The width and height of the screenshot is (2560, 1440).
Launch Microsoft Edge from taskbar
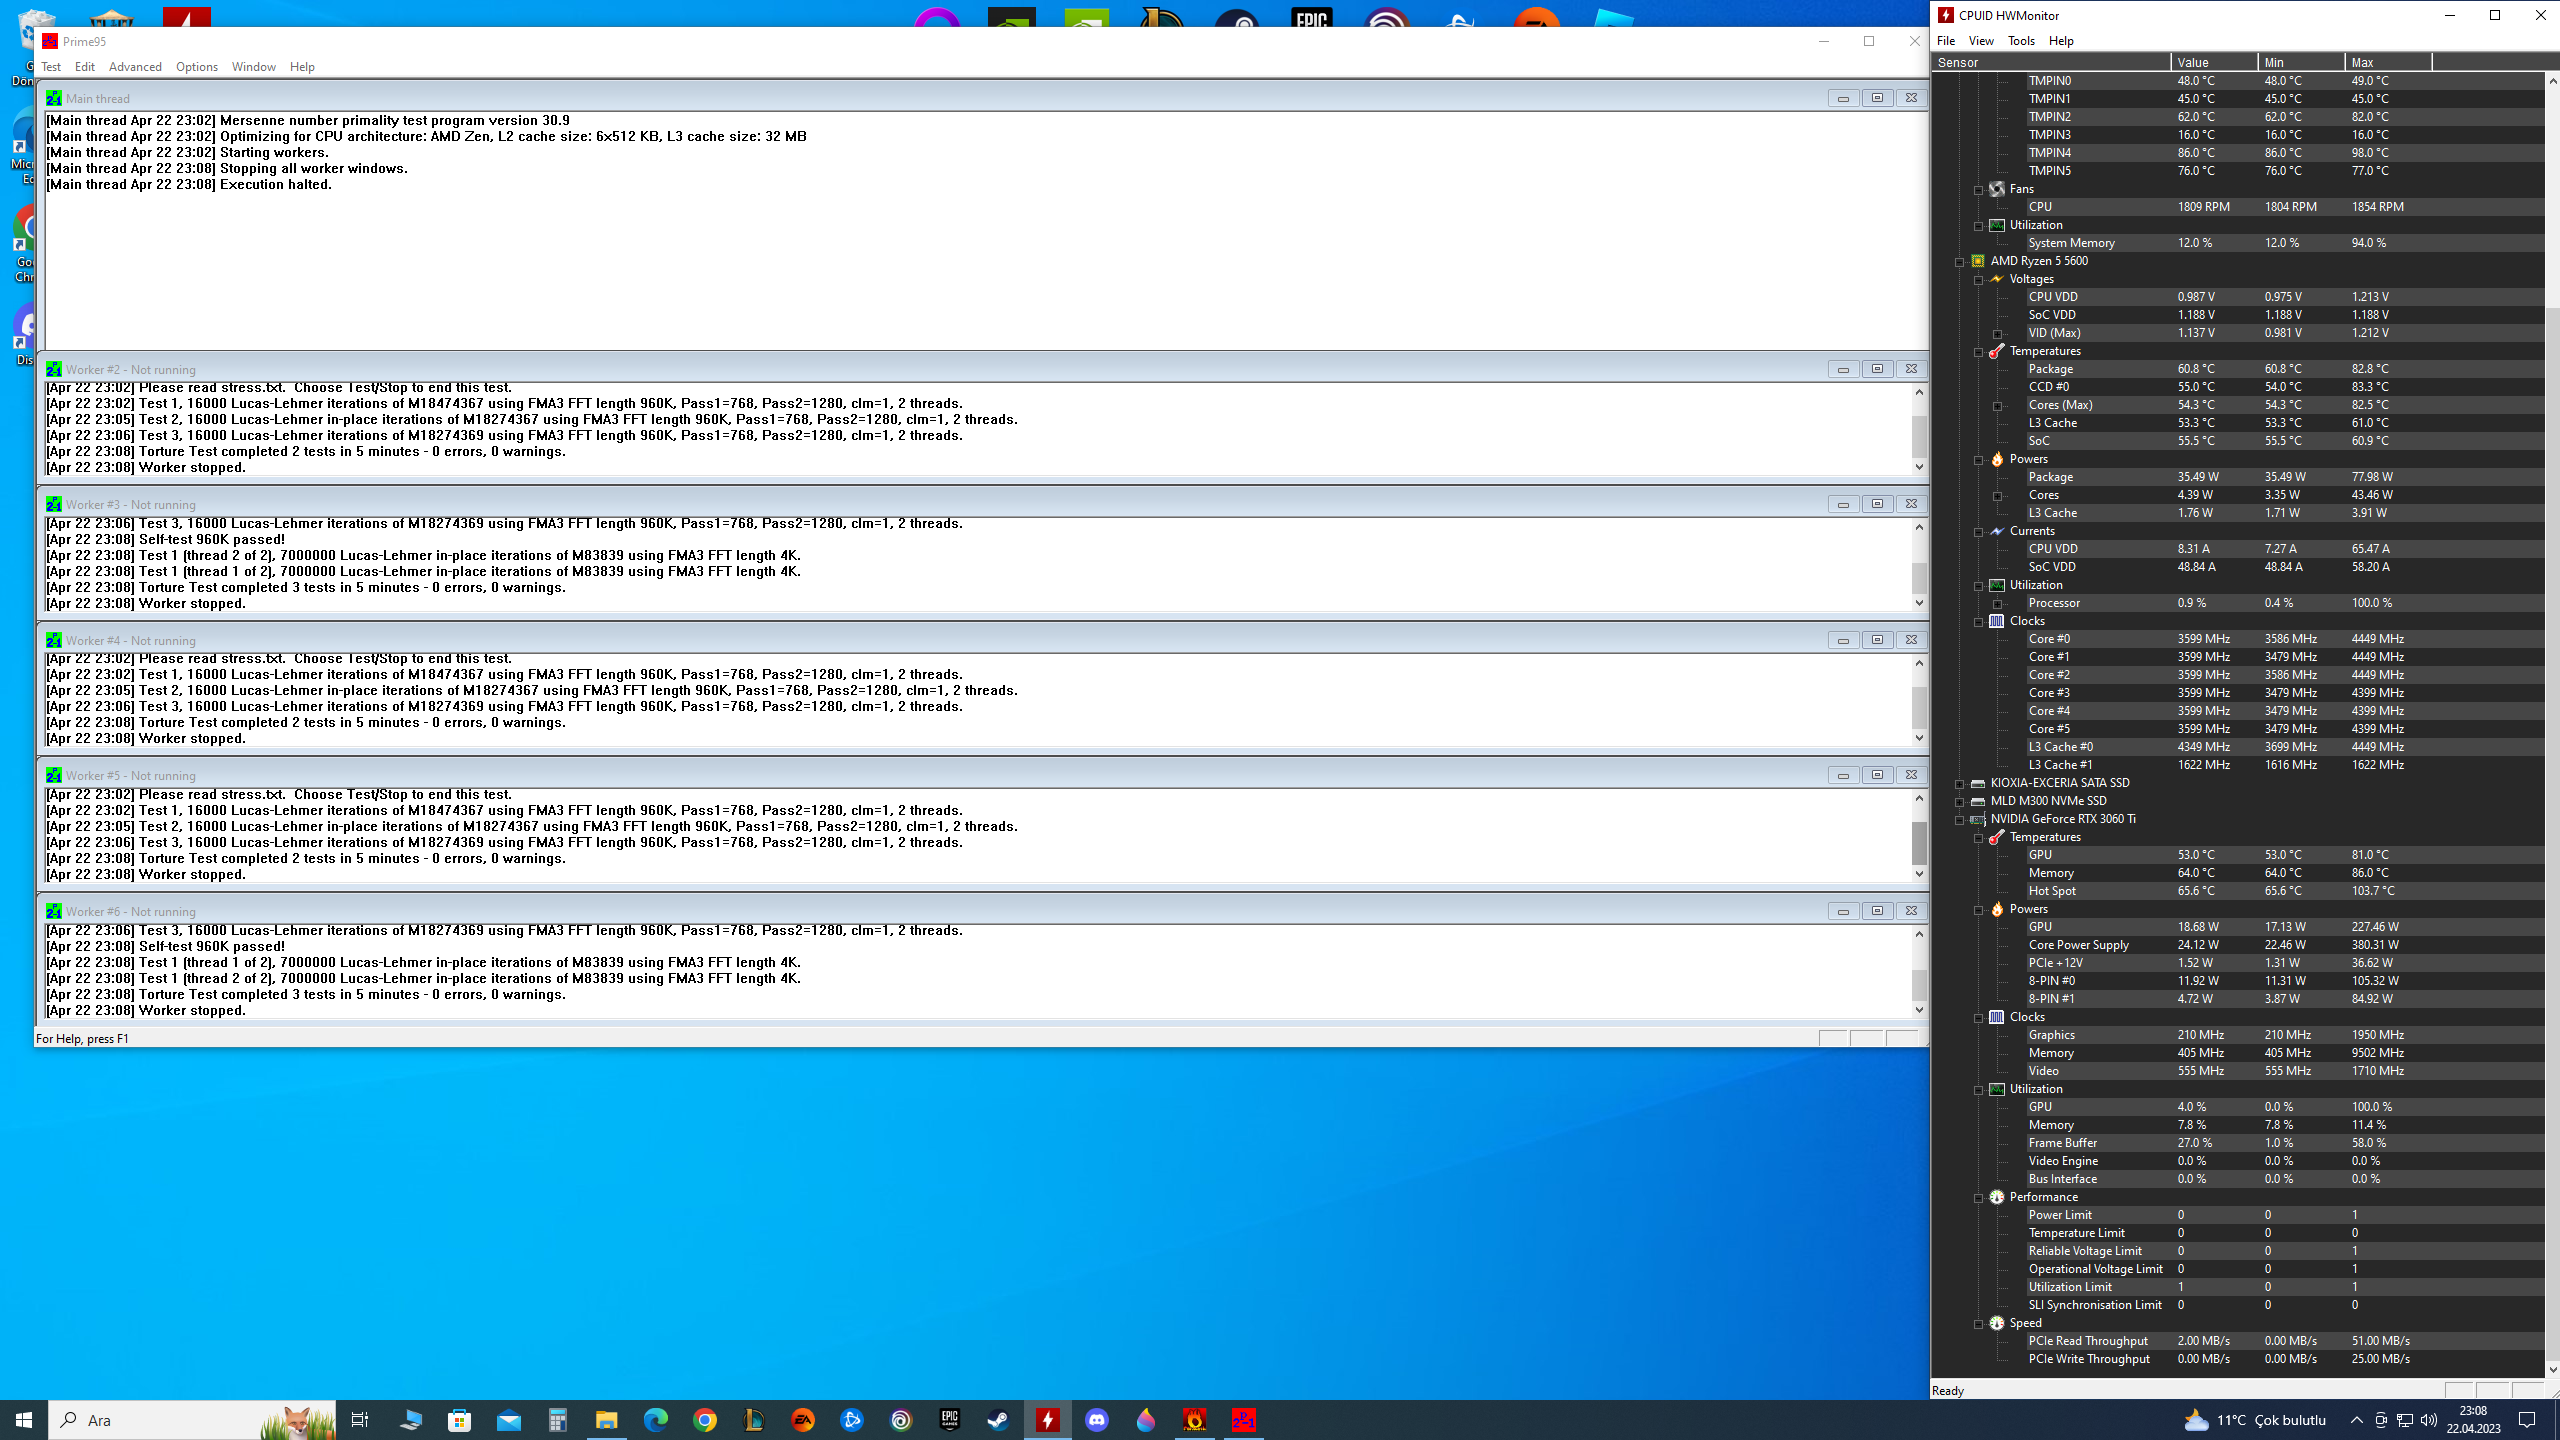click(655, 1420)
